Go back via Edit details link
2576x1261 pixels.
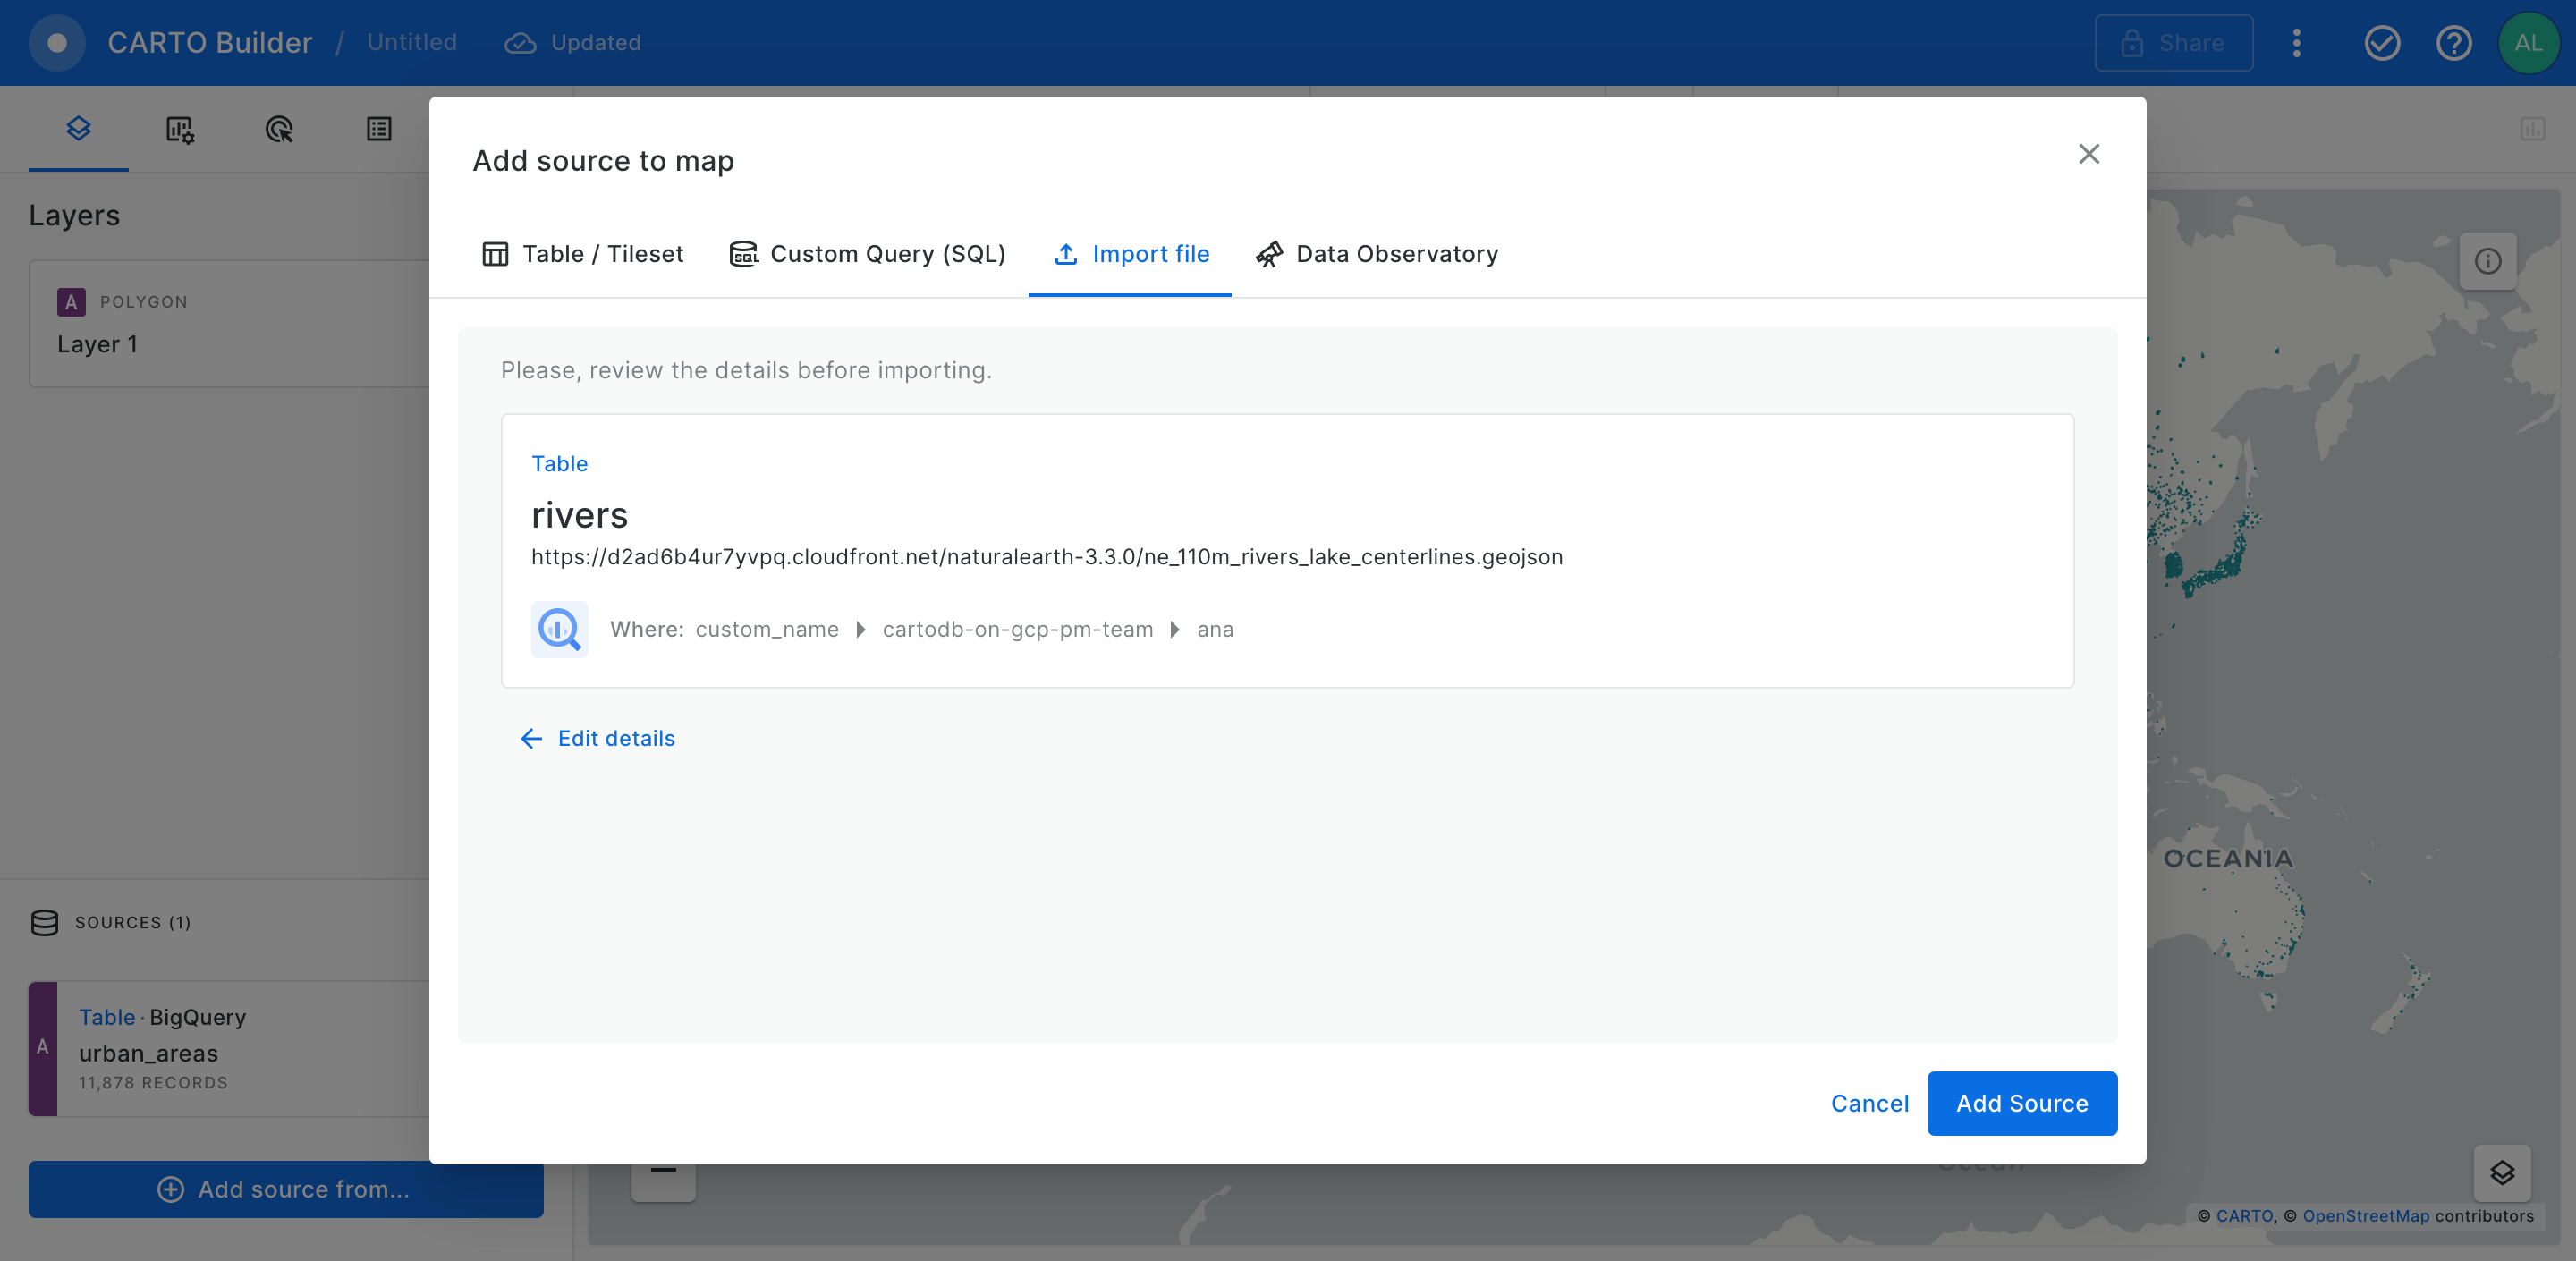[598, 738]
